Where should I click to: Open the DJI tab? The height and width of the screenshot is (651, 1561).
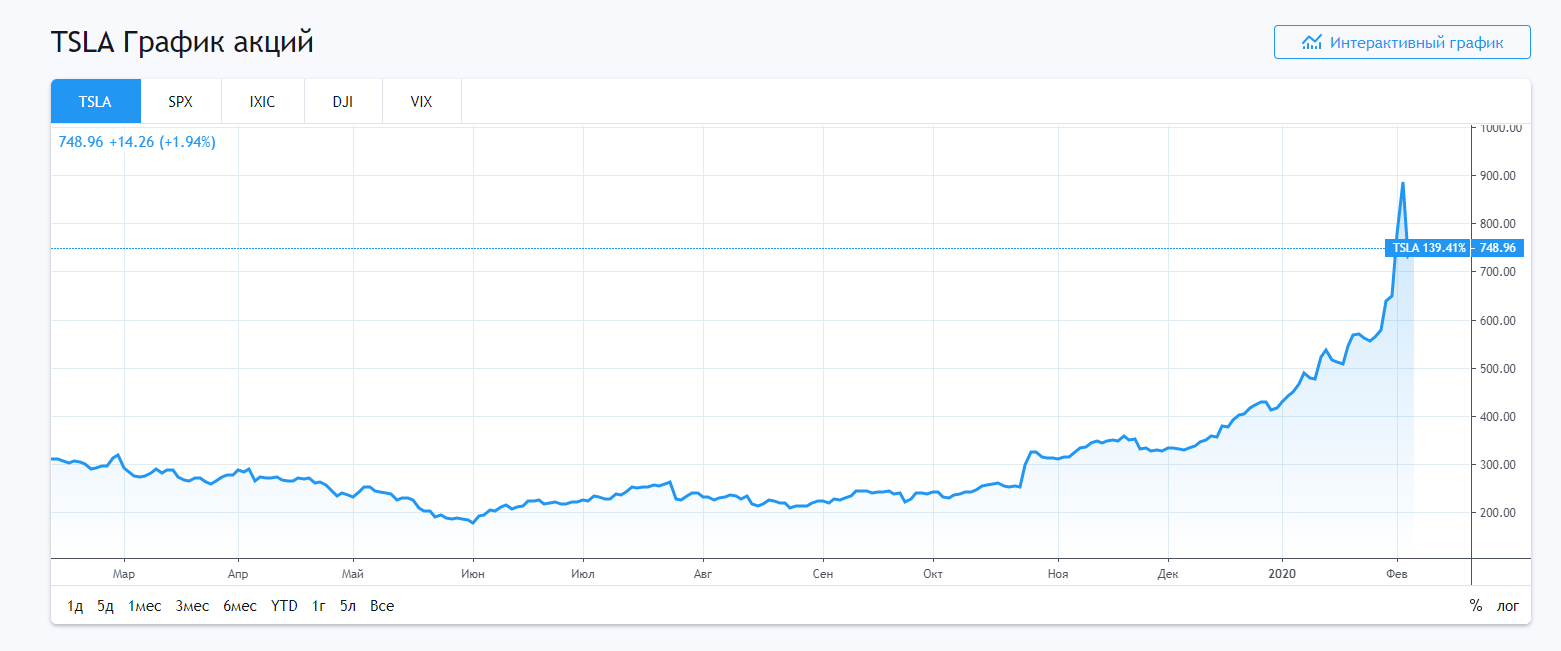[x=343, y=101]
